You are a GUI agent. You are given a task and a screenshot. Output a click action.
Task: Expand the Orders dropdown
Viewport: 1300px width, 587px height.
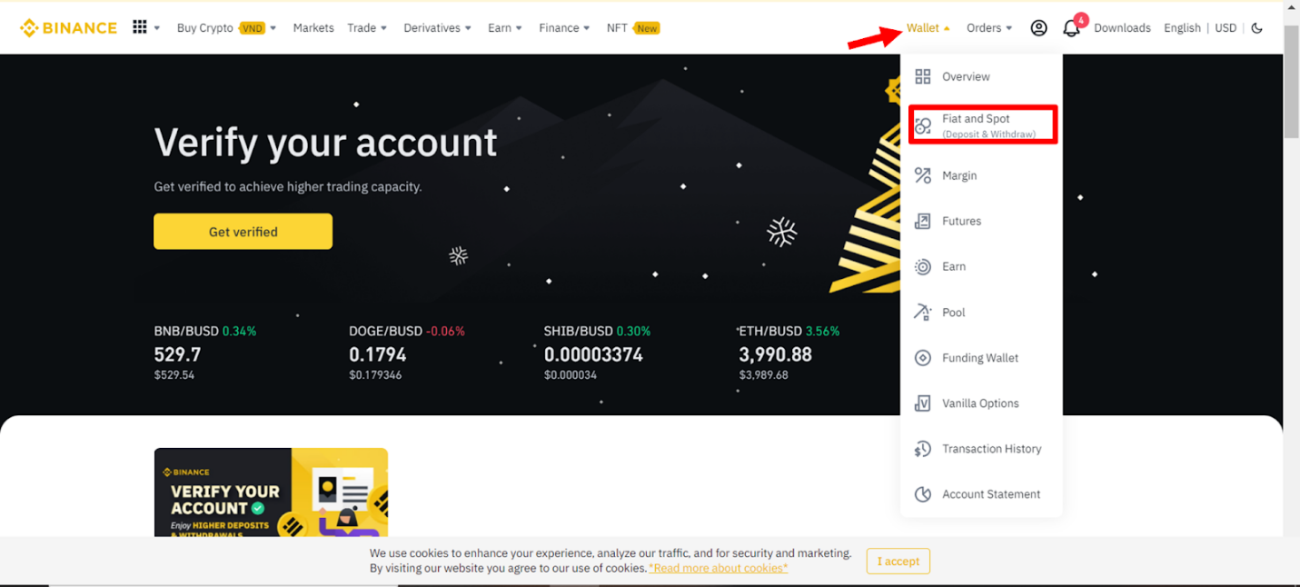tap(989, 28)
